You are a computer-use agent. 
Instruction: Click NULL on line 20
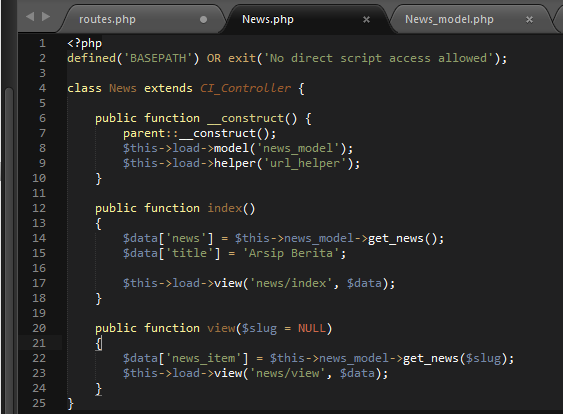click(312, 328)
